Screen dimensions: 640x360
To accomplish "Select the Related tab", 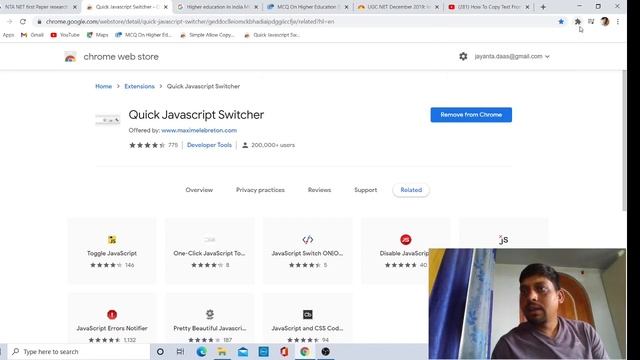I will [411, 190].
